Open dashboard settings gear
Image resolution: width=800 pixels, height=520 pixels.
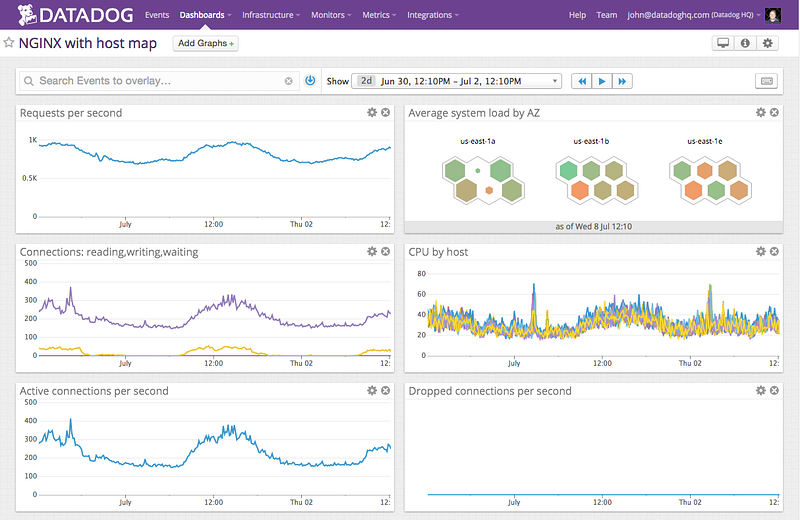coord(767,43)
